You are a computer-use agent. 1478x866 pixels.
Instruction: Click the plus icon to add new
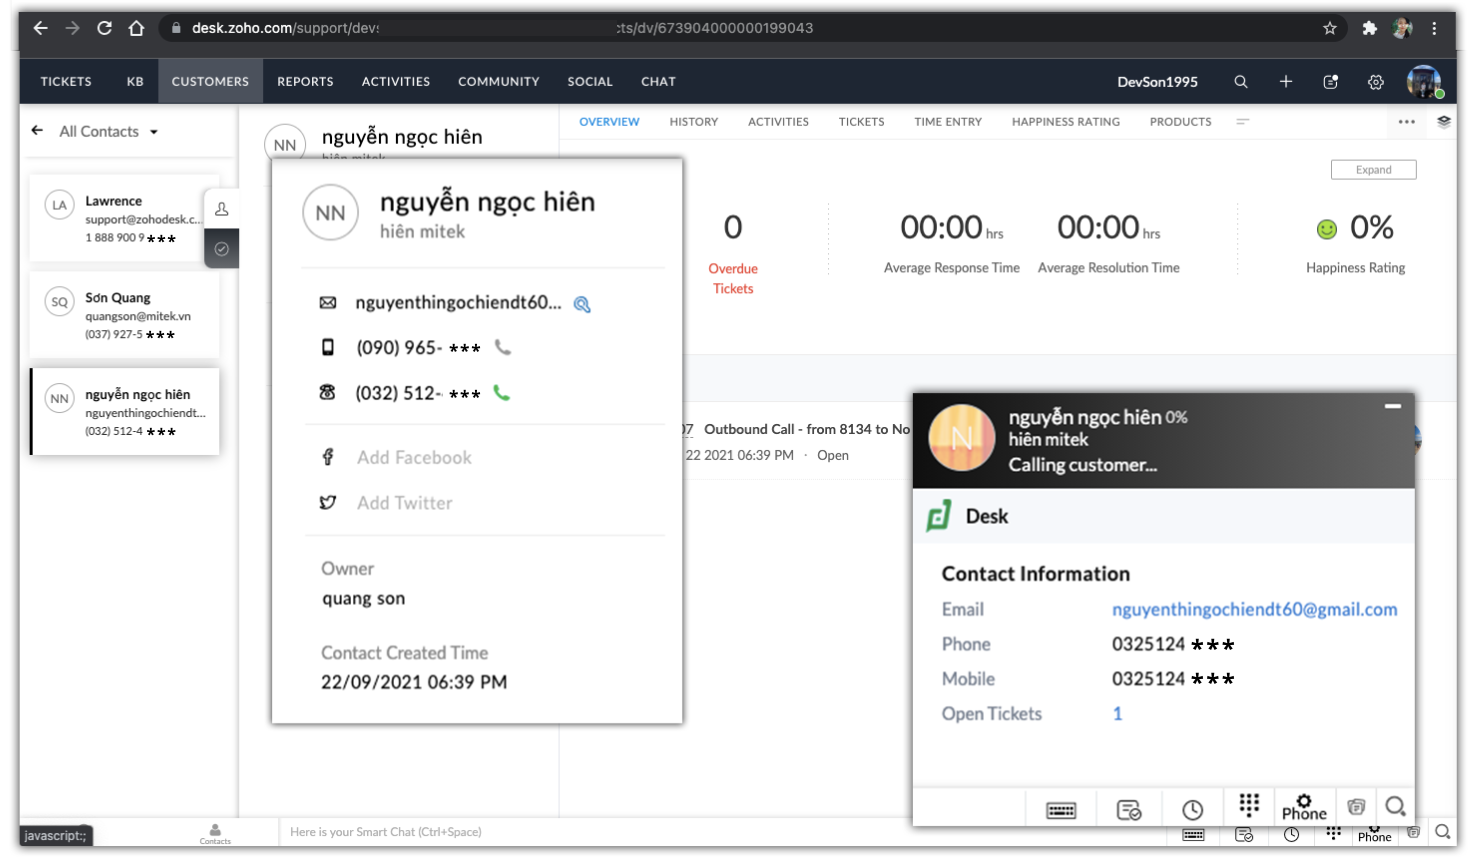pos(1286,82)
